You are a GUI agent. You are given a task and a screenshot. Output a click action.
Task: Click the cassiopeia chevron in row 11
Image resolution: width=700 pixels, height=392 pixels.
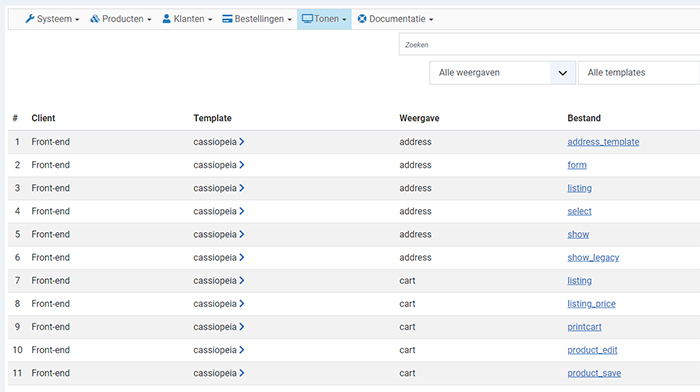(242, 373)
